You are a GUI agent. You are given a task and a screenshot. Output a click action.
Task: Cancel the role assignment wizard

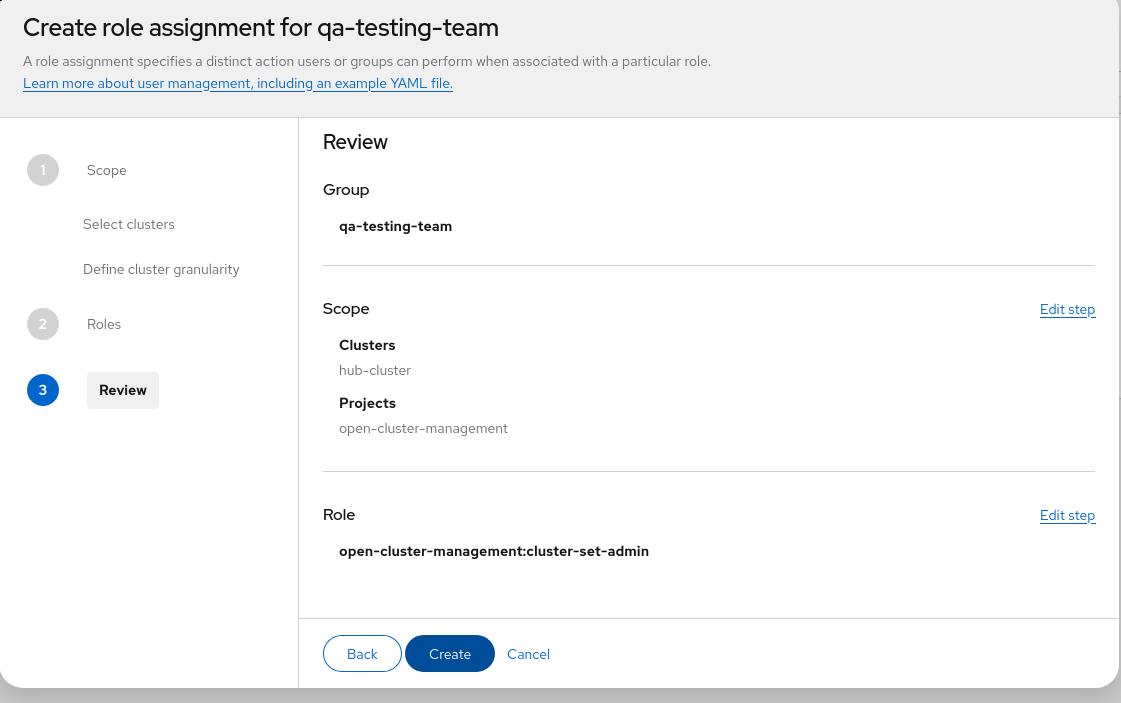[x=528, y=654]
